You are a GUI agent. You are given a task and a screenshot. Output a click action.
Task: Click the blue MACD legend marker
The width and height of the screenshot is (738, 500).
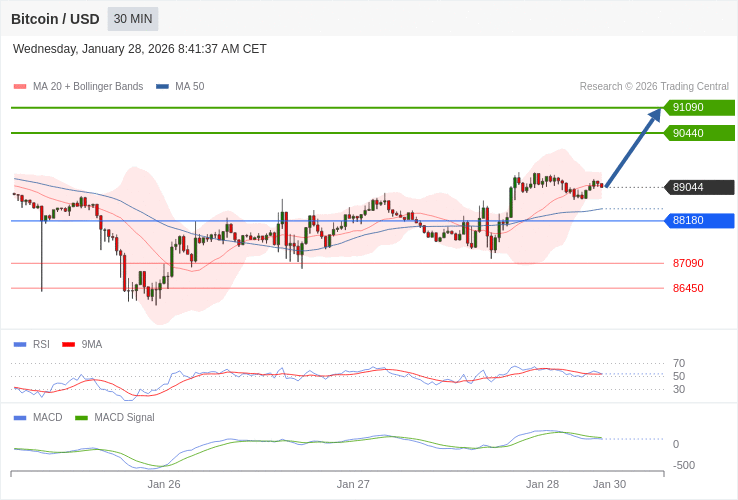click(x=20, y=417)
